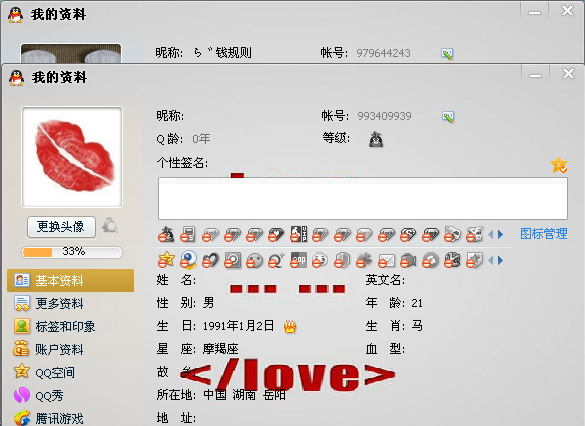Click the shield security service icon

pyautogui.click(x=342, y=260)
